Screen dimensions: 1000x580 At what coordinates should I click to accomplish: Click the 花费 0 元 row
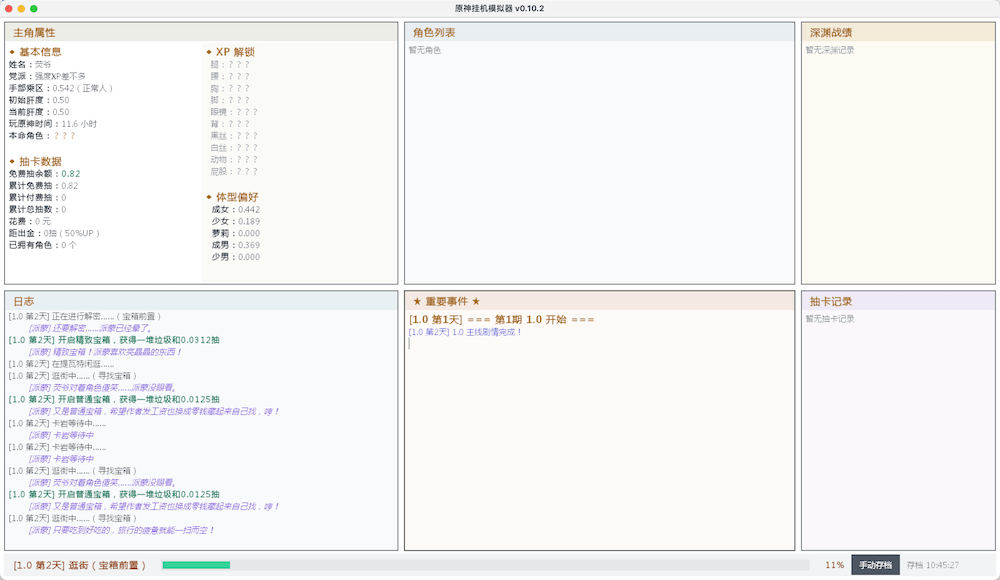coord(29,221)
